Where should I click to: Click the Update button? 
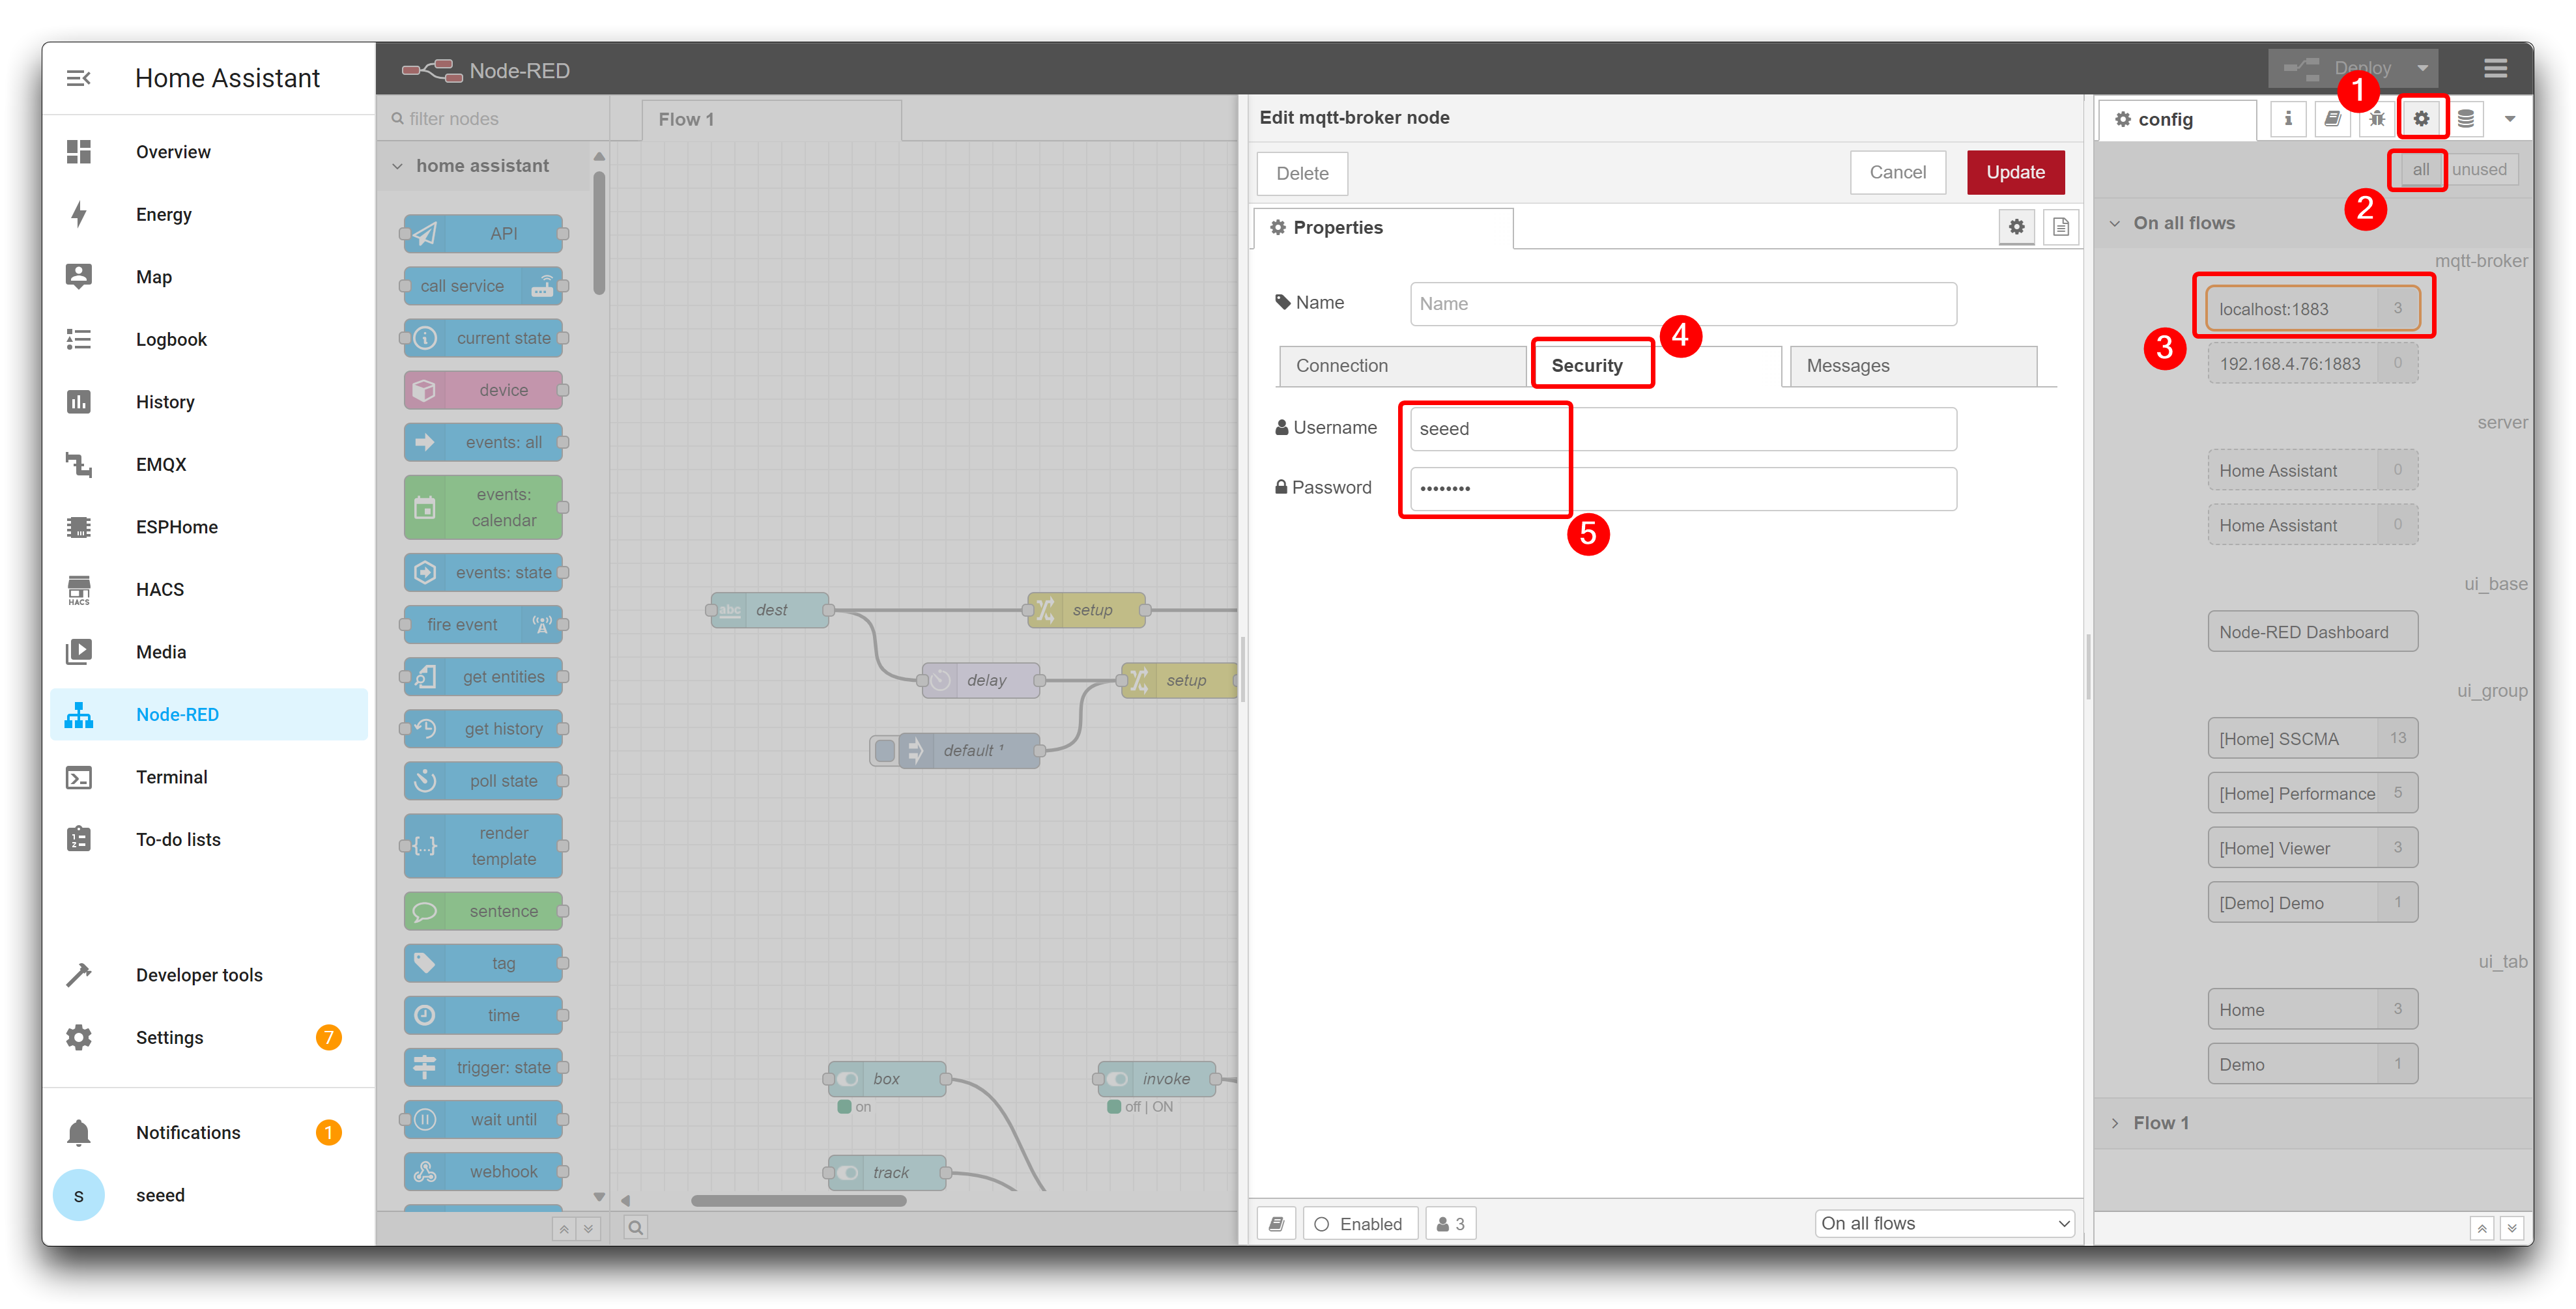(x=2015, y=172)
